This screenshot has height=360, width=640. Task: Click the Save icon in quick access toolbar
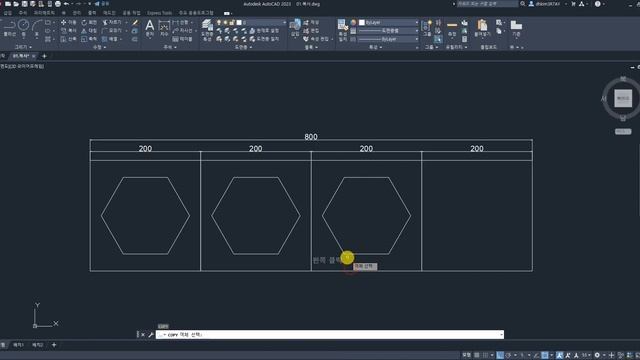click(24, 4)
